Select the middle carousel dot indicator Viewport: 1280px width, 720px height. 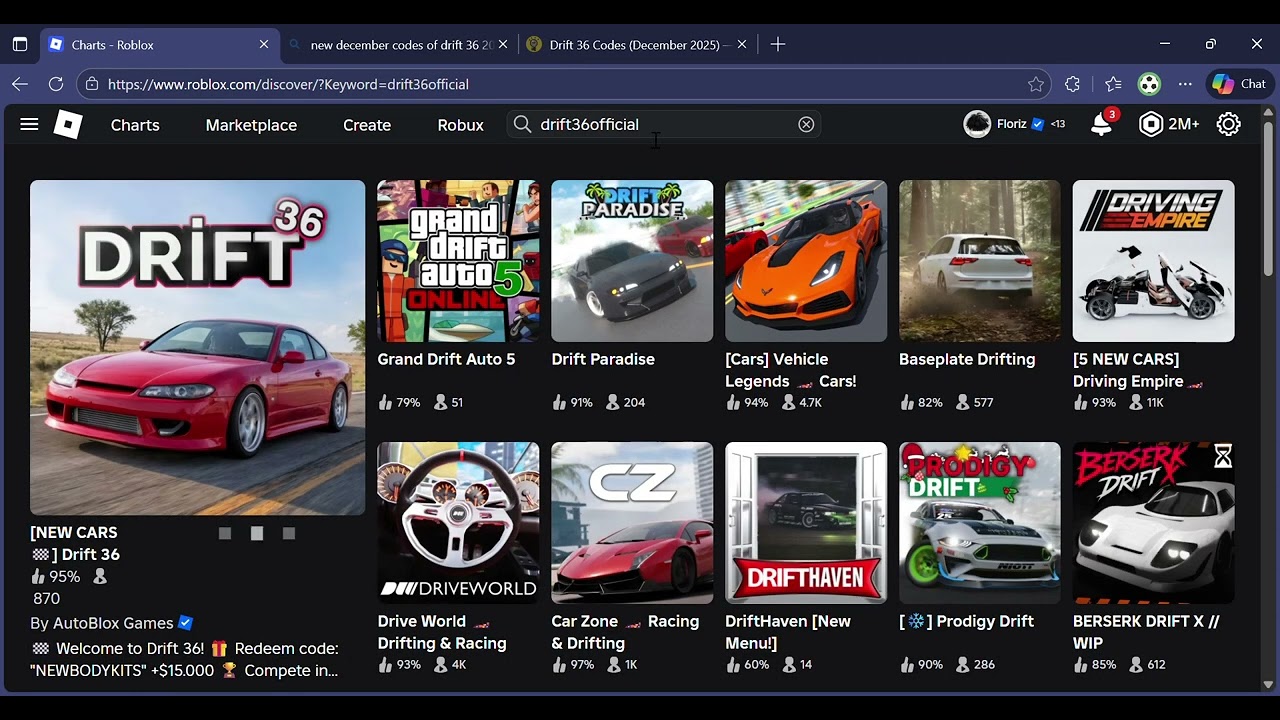coord(257,534)
